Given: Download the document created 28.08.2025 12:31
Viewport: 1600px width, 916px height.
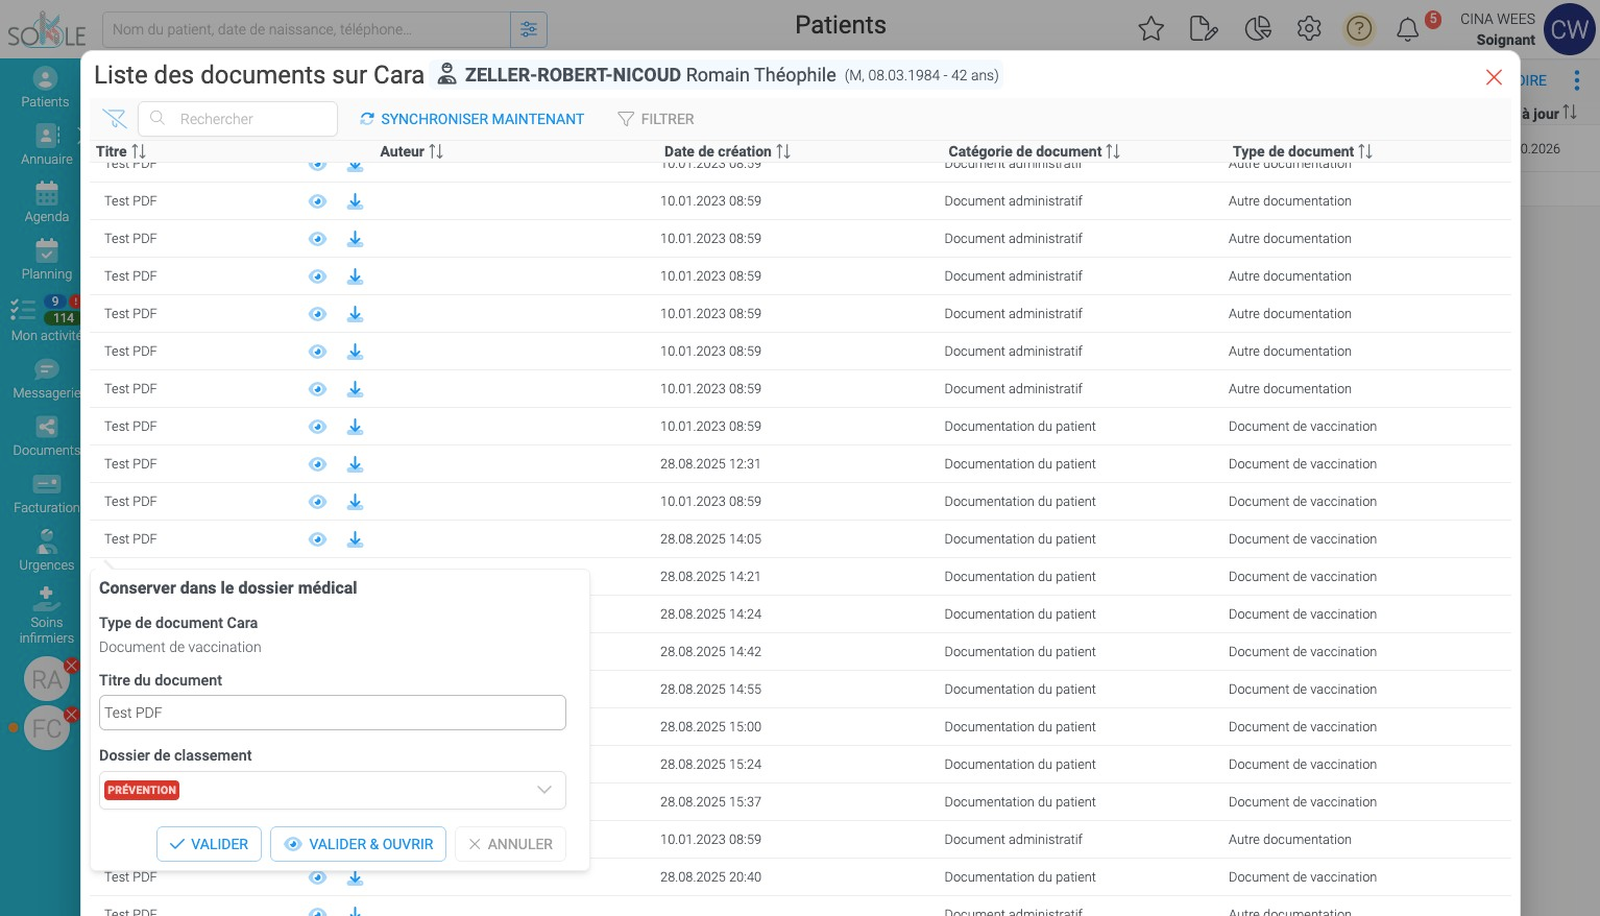Looking at the screenshot, I should point(355,464).
